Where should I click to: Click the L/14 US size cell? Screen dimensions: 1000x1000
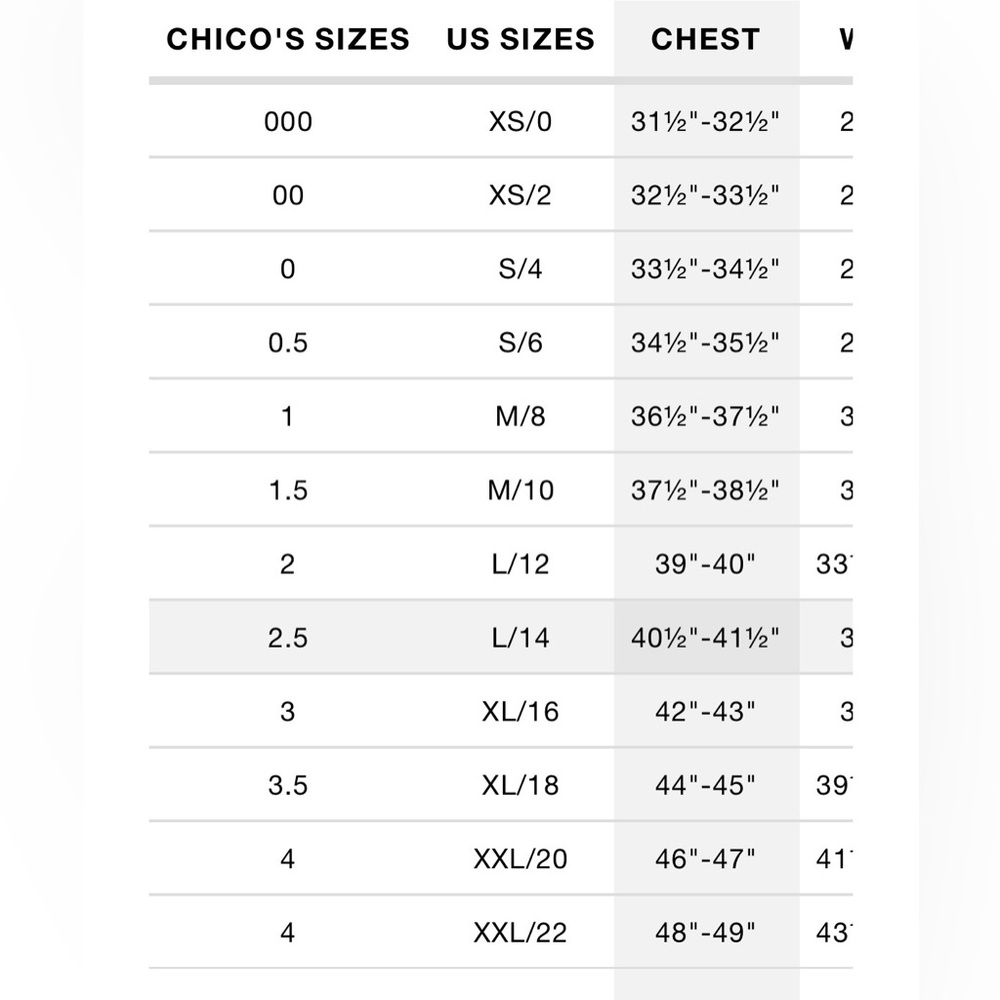520,638
